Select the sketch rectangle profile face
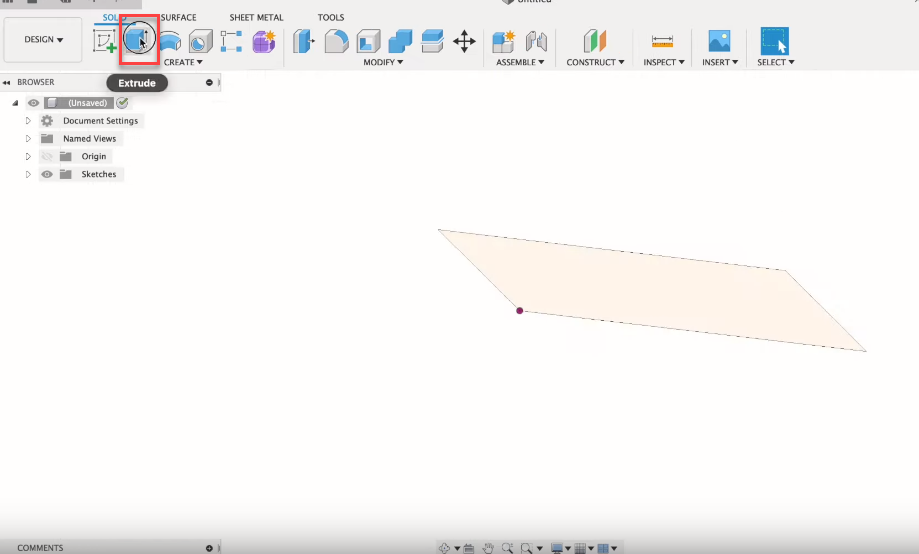 (652, 290)
